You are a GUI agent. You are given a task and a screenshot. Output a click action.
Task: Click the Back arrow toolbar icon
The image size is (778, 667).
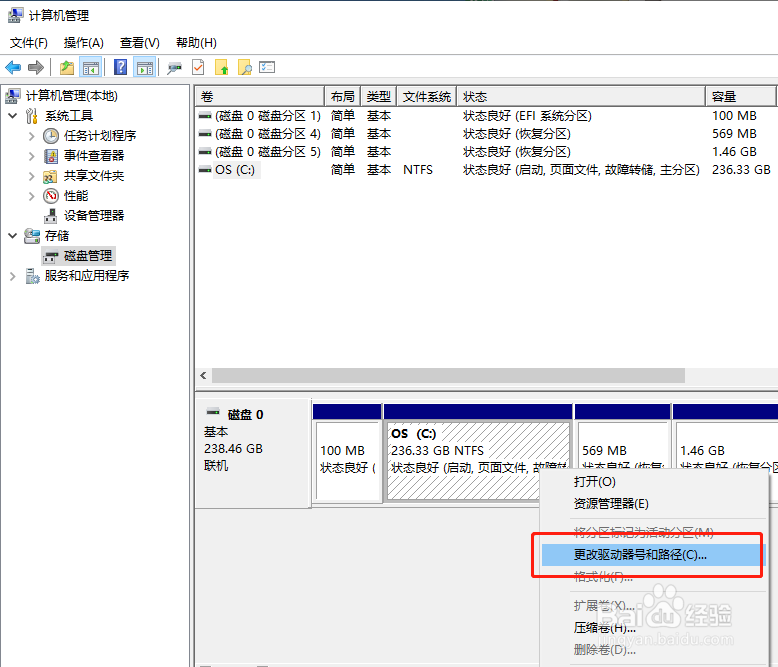point(13,67)
